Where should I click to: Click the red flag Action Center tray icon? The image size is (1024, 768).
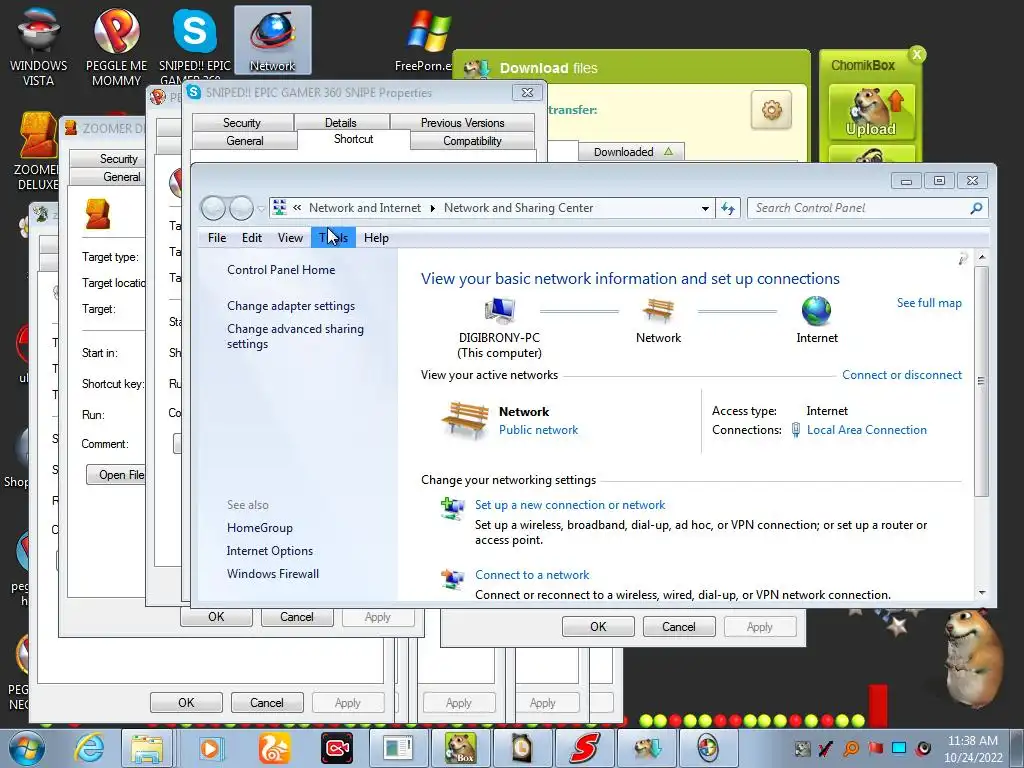(x=875, y=748)
